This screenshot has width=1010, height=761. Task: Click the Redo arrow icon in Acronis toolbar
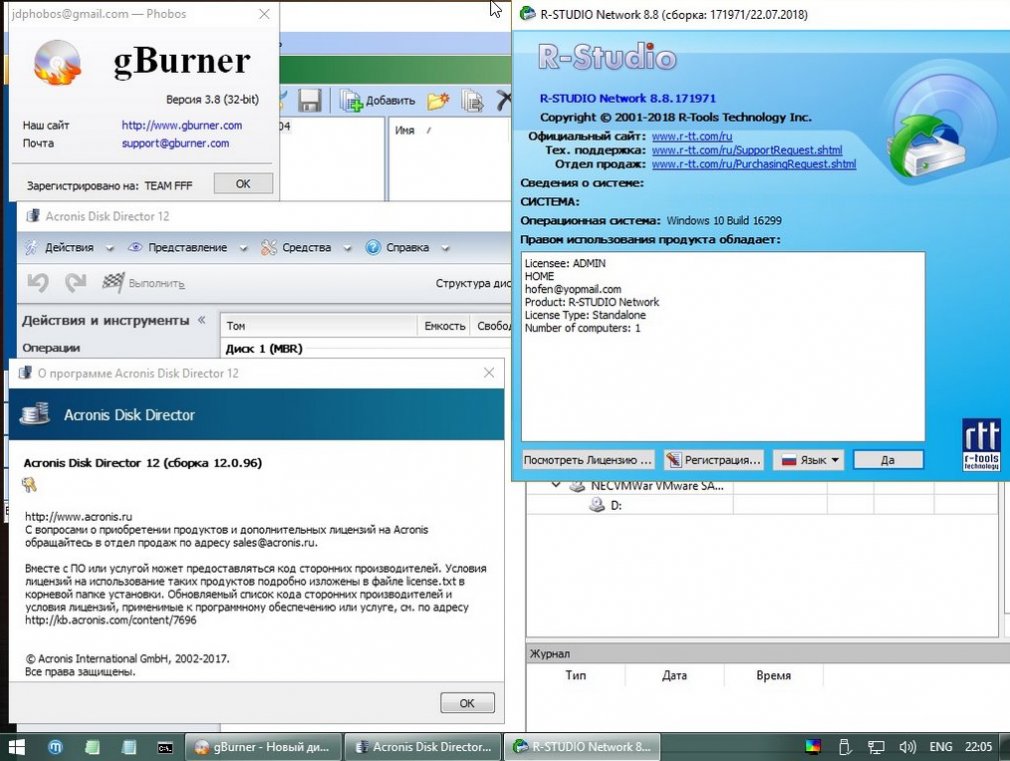click(x=75, y=283)
